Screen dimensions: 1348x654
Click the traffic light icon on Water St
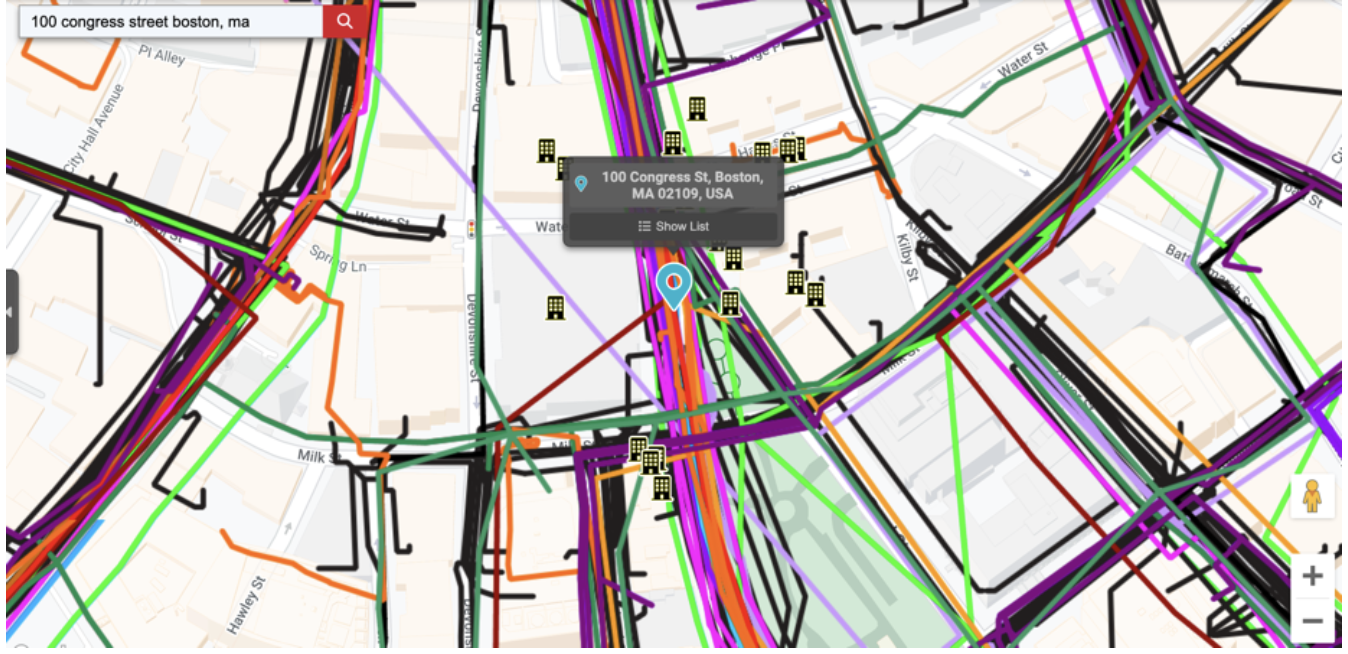coord(471,229)
